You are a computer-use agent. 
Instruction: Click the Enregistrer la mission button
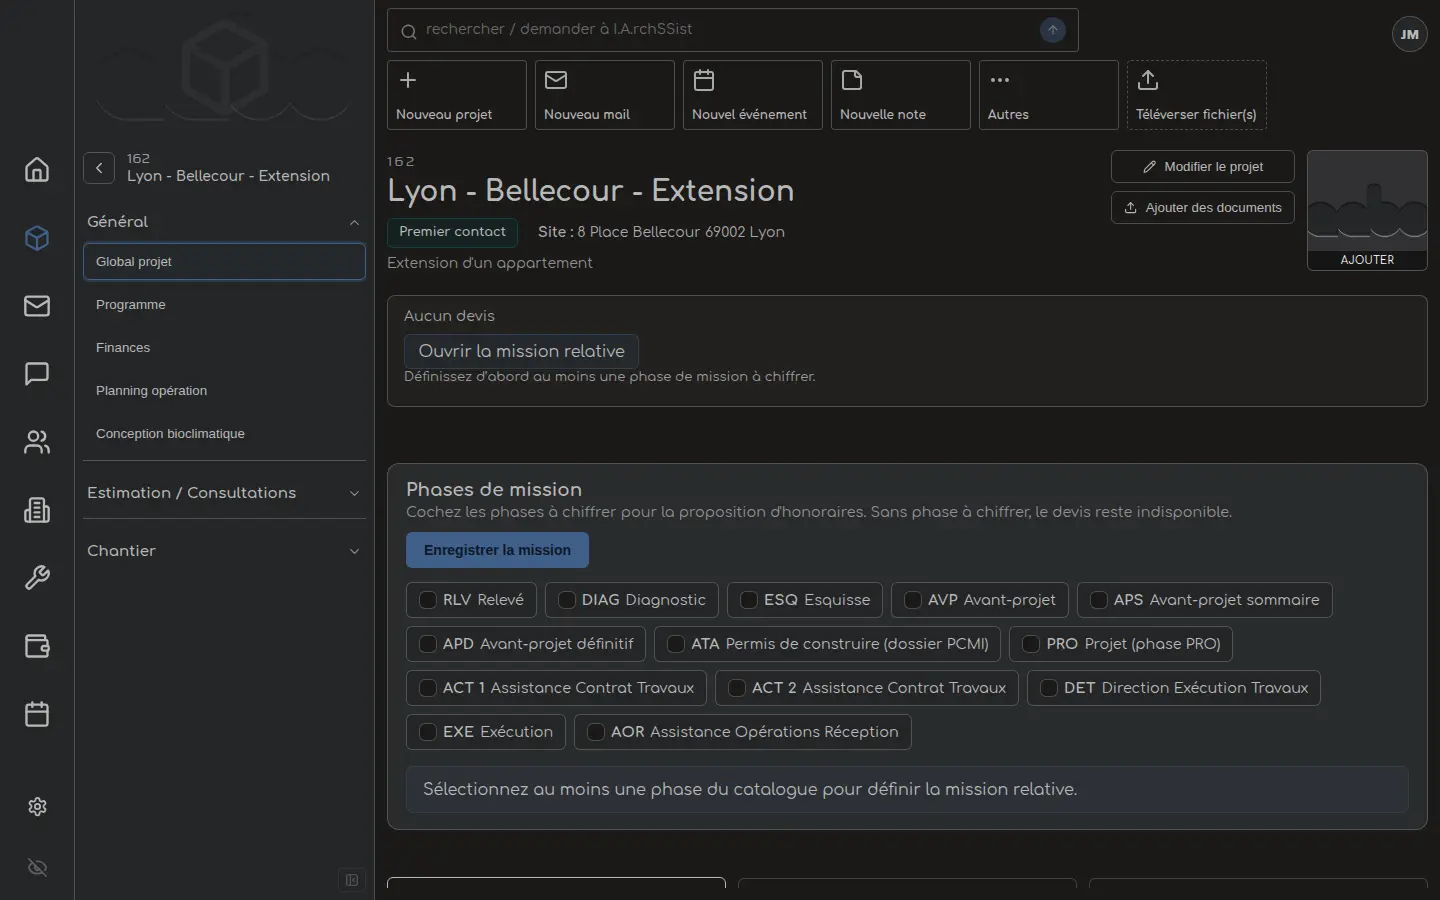tap(497, 550)
